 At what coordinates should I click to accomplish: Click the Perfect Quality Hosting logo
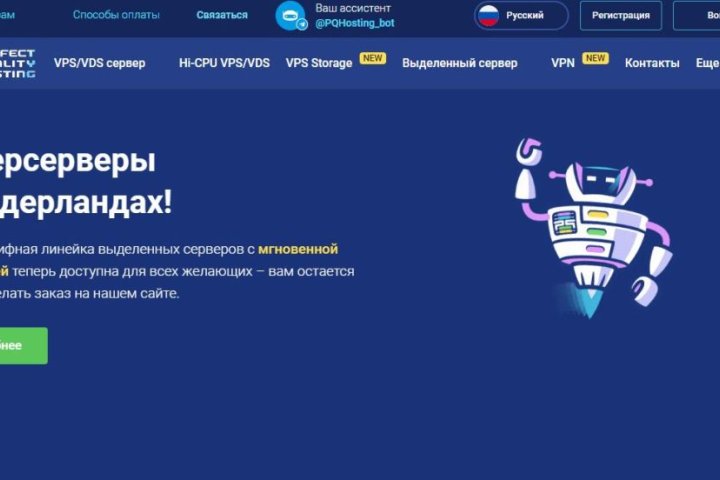click(x=17, y=63)
